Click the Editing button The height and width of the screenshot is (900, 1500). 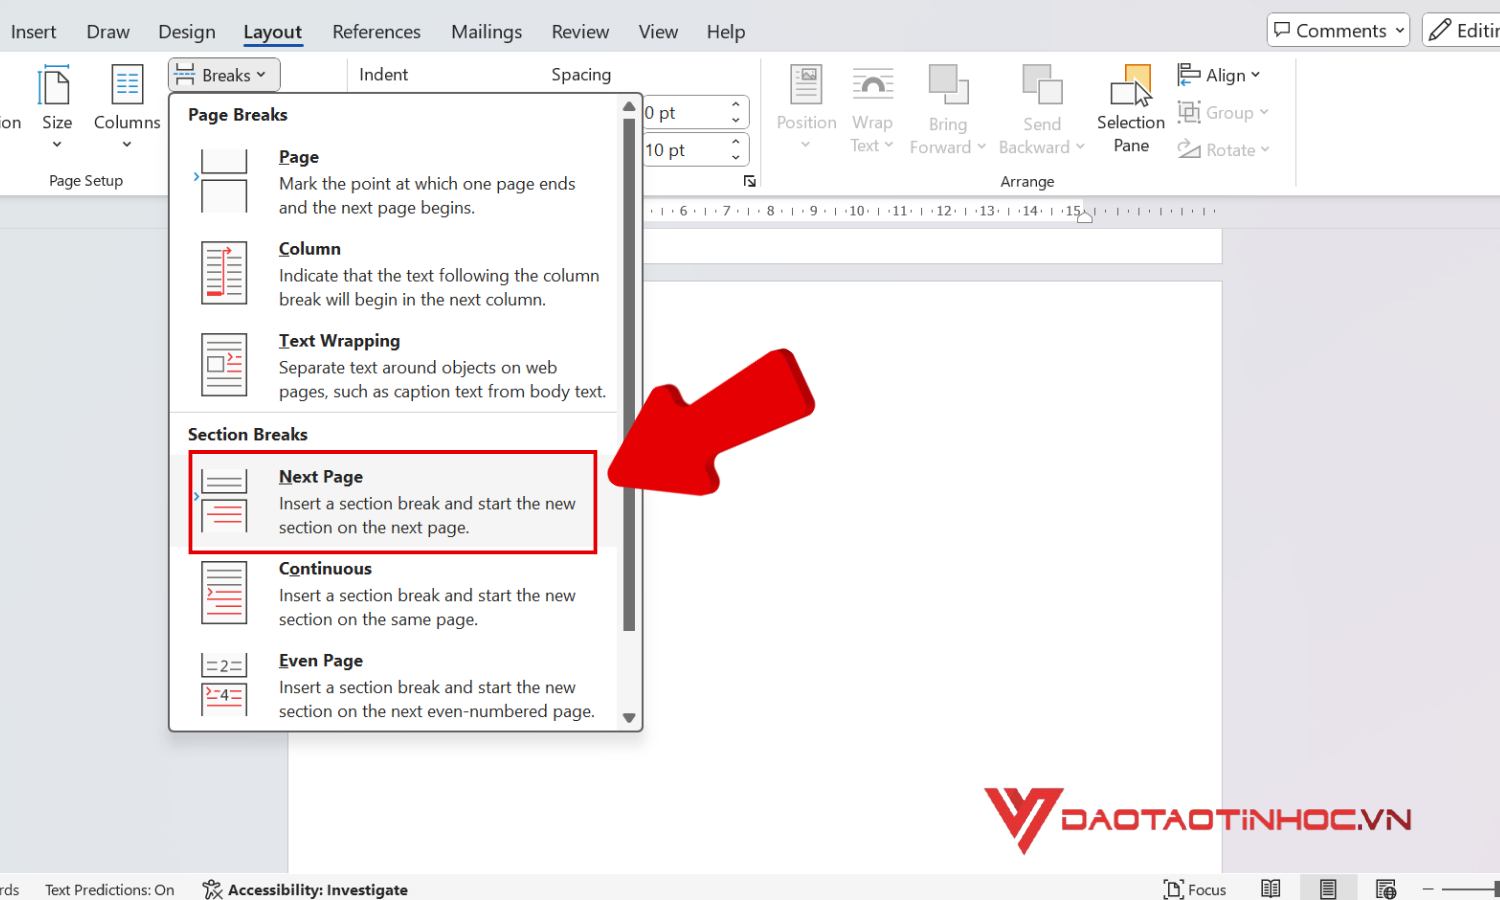[1462, 30]
